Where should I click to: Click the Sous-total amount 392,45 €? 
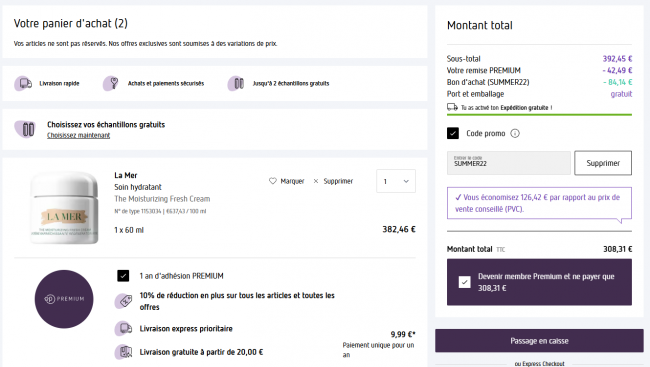point(617,59)
